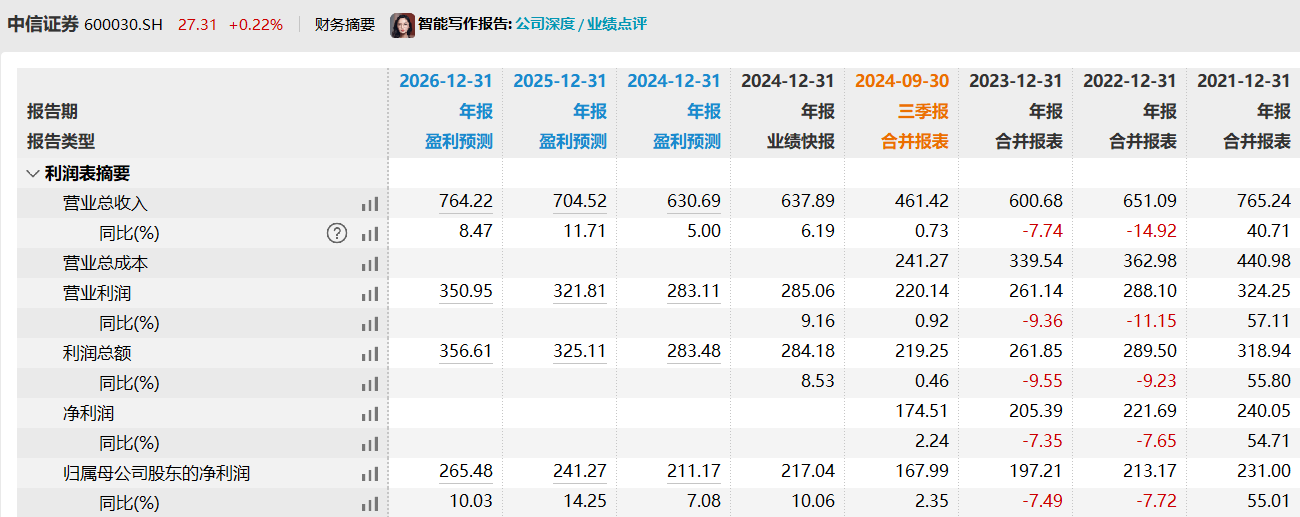Show chart for 利润总额 row
This screenshot has height=517, width=1300.
pyautogui.click(x=370, y=354)
